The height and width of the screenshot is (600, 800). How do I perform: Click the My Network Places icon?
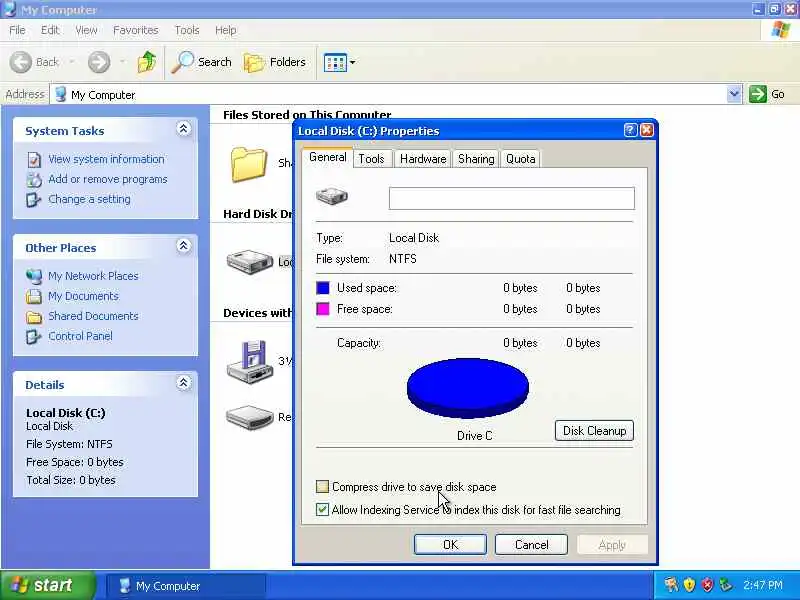tap(34, 277)
